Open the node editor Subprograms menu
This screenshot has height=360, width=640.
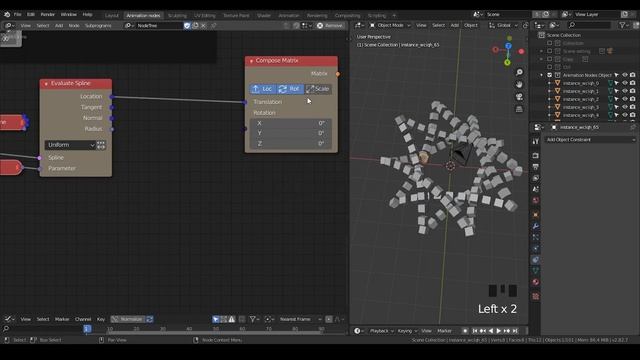pos(98,25)
